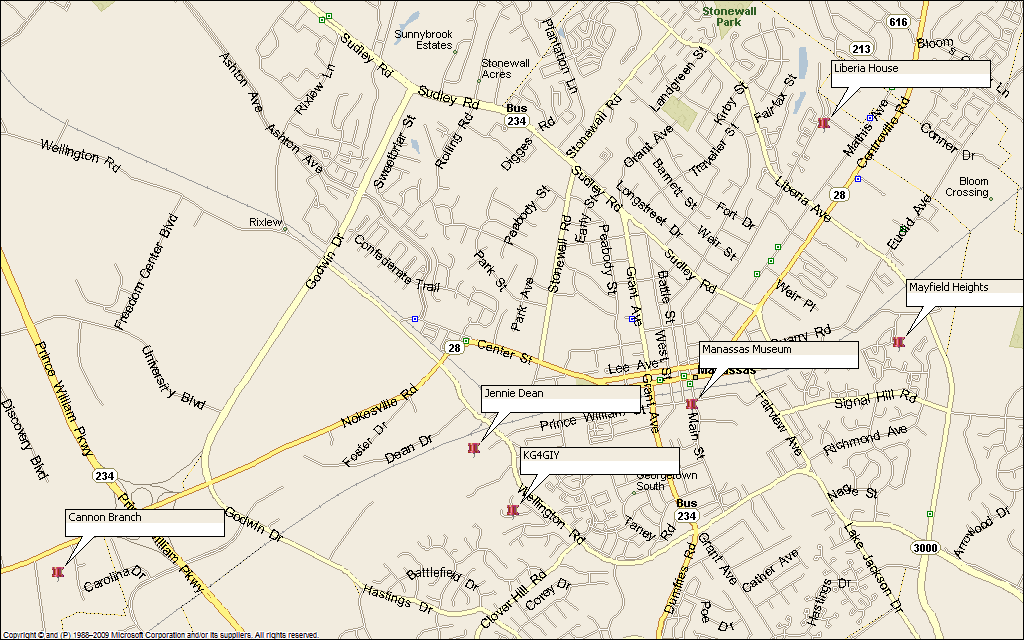
Task: Click the KG4GIY callout label box
Action: pyautogui.click(x=600, y=460)
